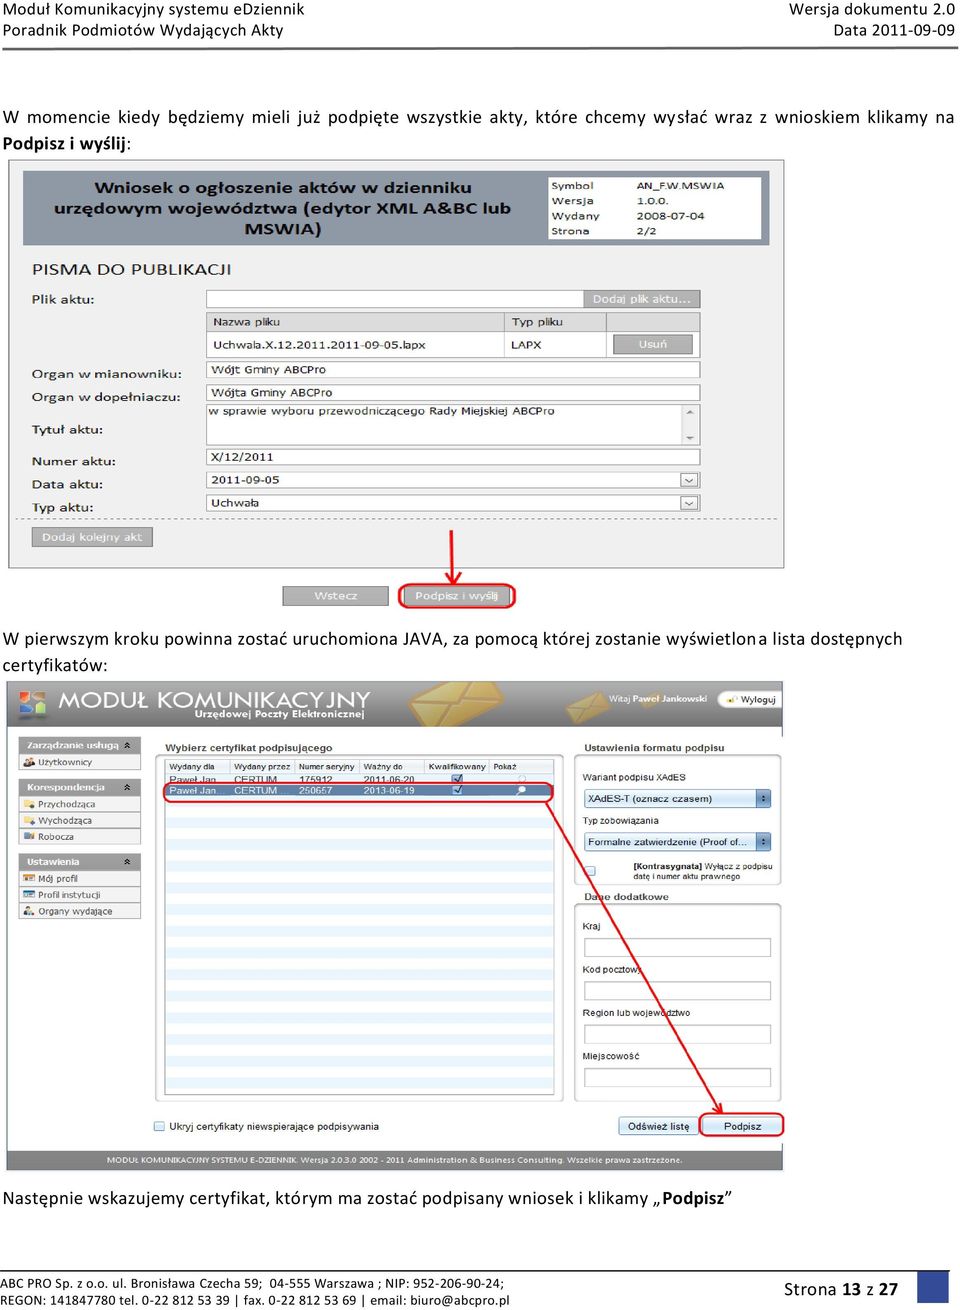The width and height of the screenshot is (960, 1310).
Task: Open Wychodząca correspondence menu item
Action: (x=80, y=820)
